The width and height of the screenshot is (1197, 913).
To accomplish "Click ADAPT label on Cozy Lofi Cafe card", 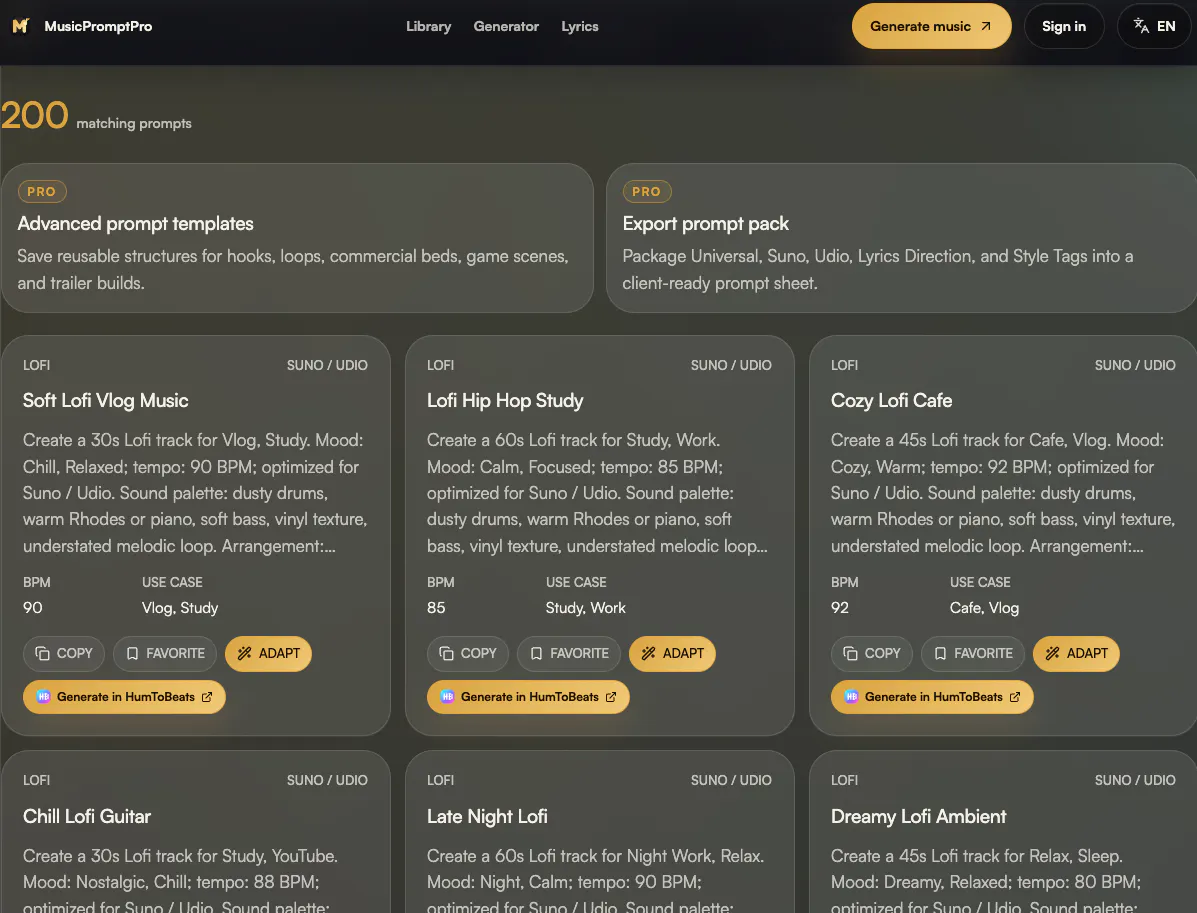I will pos(1087,653).
